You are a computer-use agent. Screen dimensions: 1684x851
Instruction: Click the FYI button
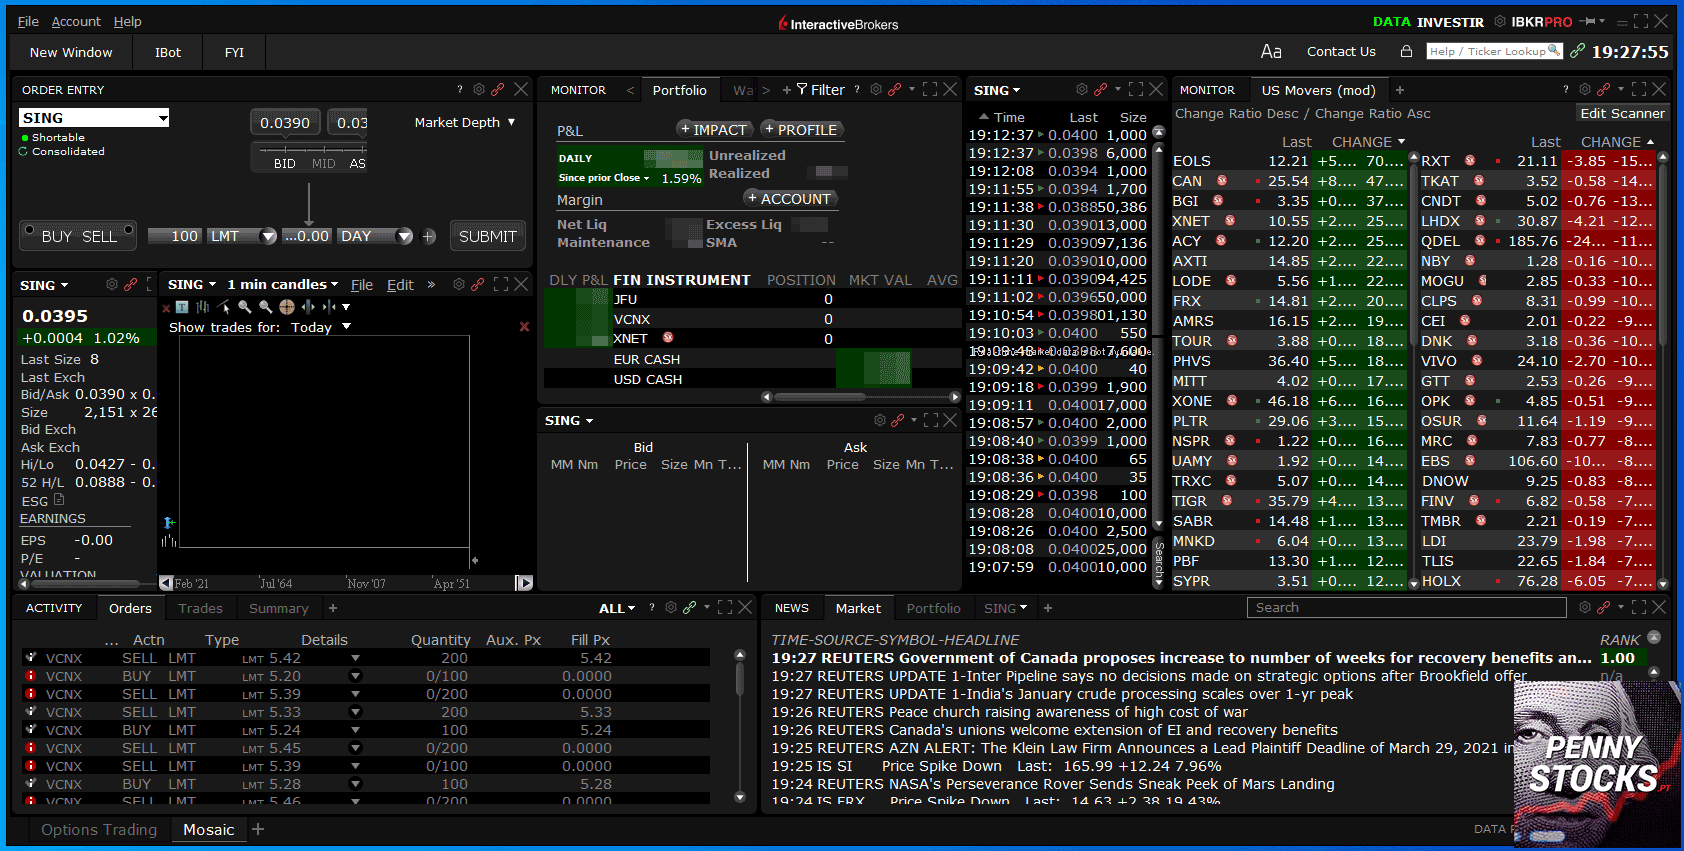(x=234, y=52)
